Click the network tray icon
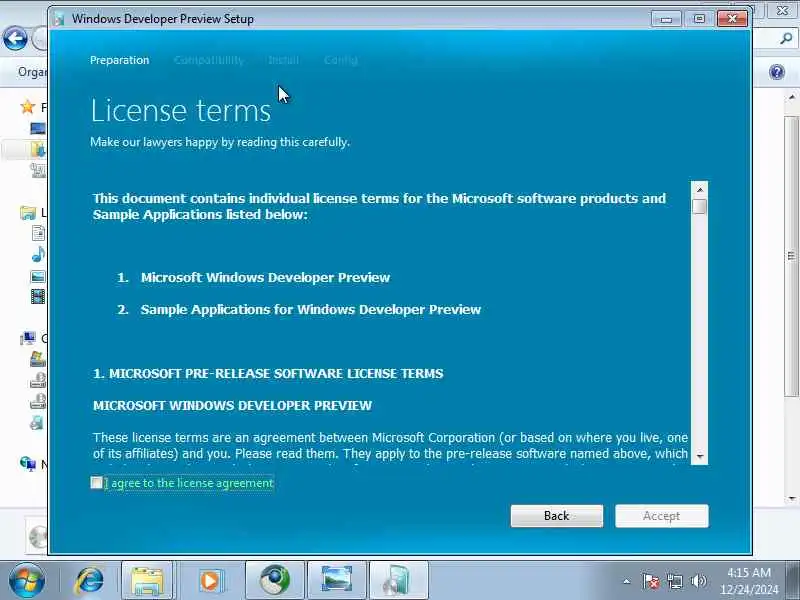The height and width of the screenshot is (600, 800). coord(674,581)
